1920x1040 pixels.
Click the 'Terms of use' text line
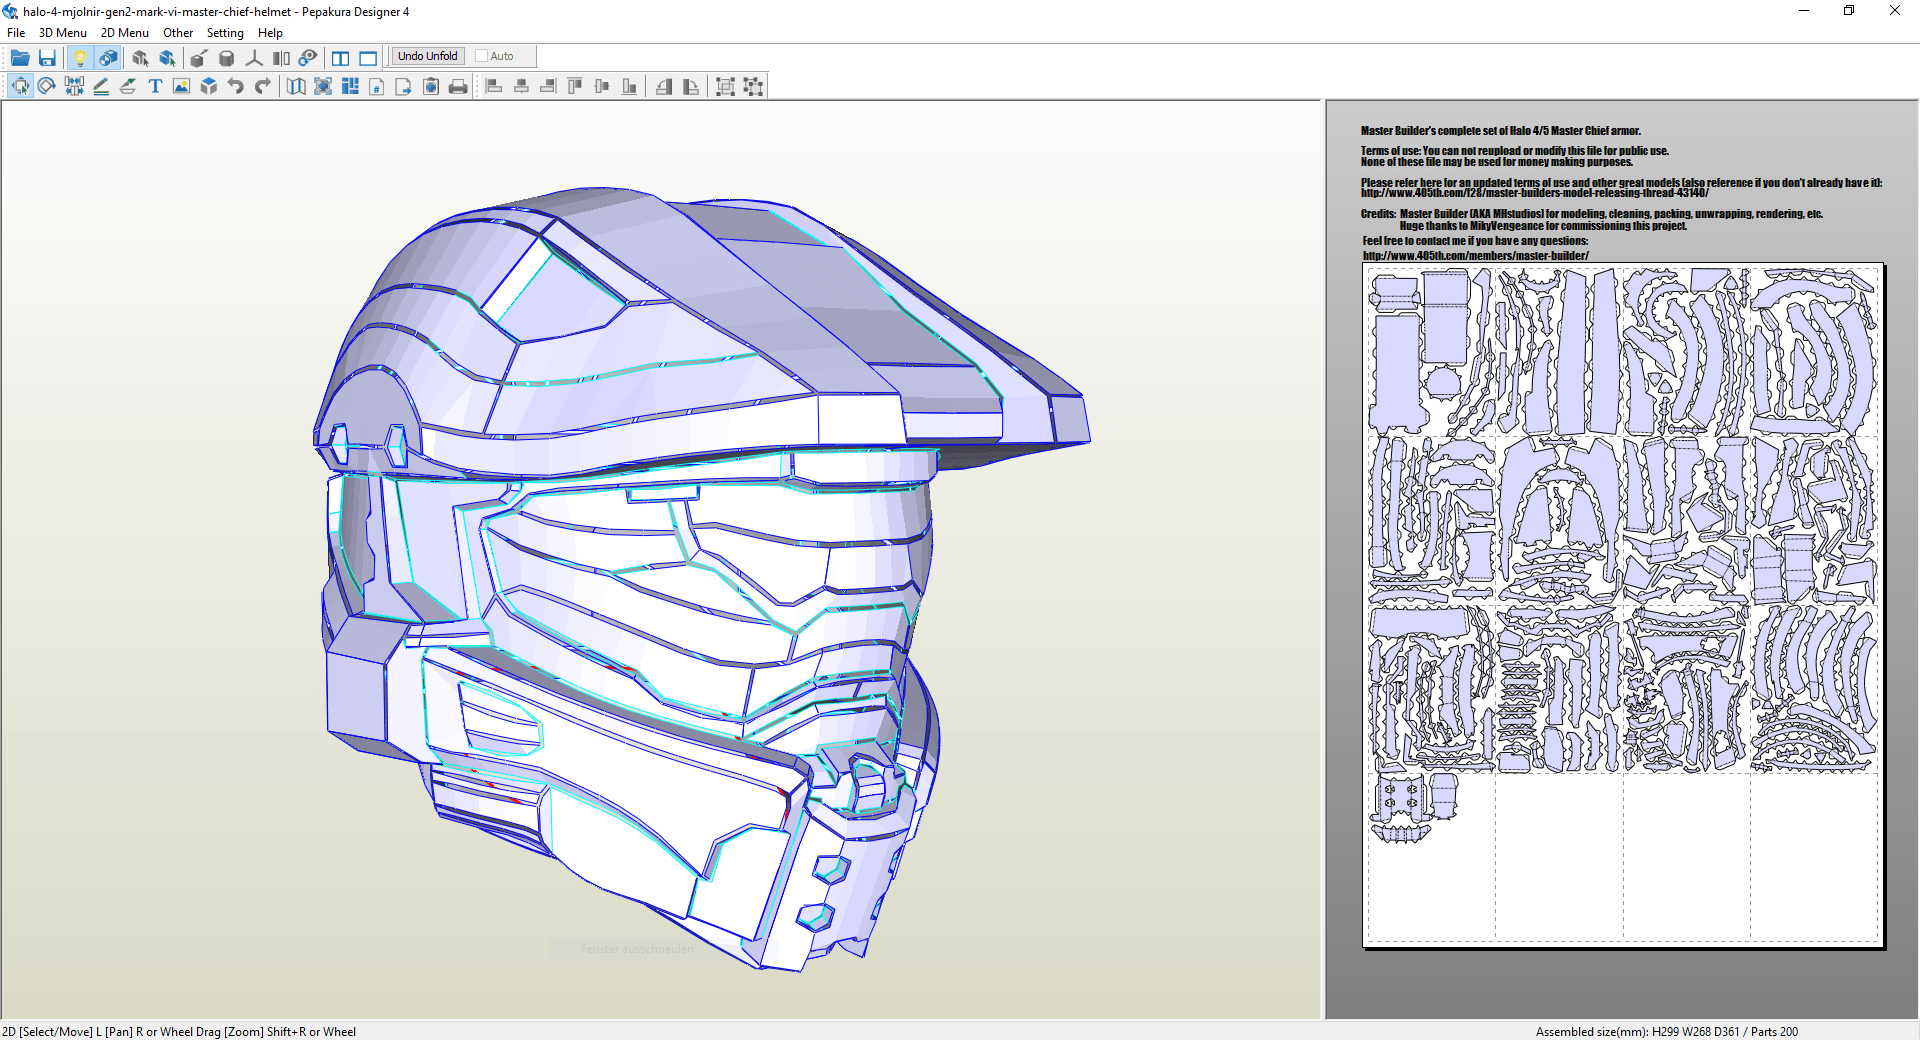(1514, 151)
